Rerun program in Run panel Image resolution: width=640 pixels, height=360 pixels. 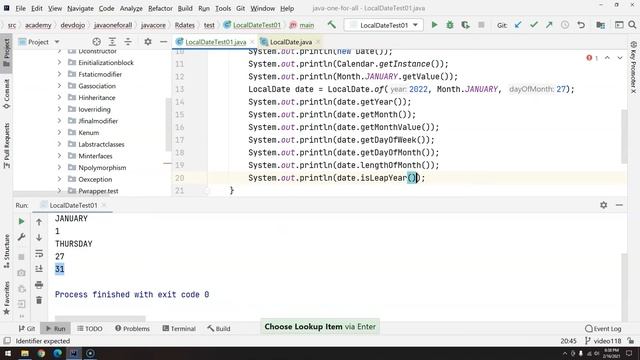click(x=21, y=221)
